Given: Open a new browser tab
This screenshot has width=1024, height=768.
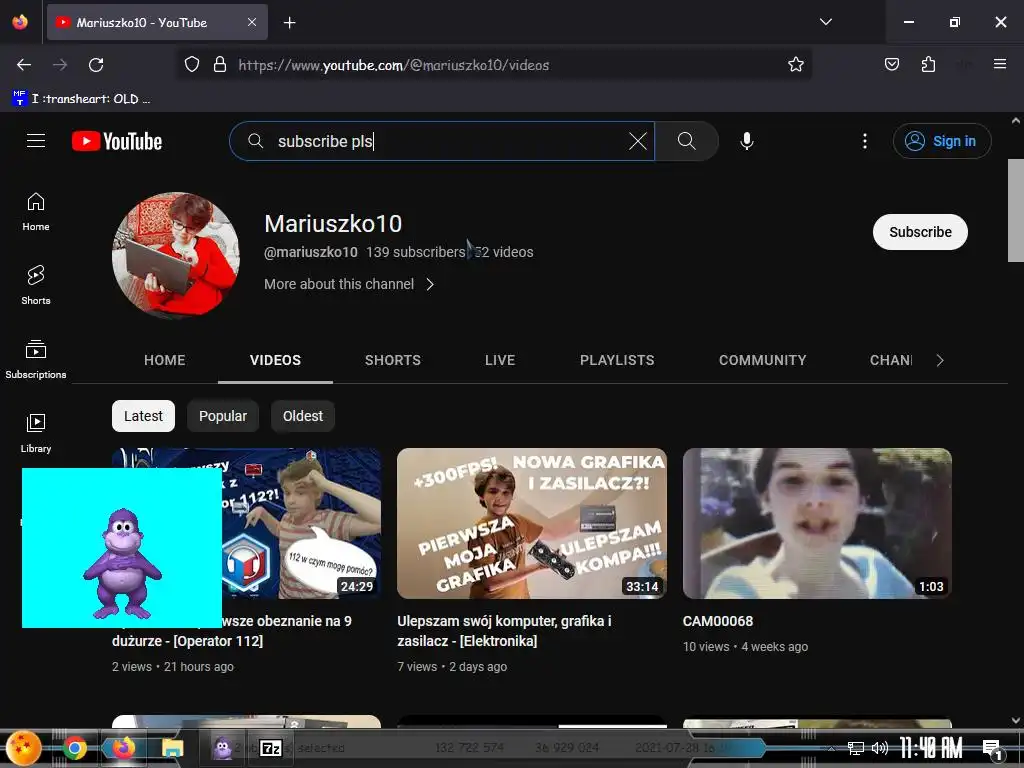Looking at the screenshot, I should [289, 23].
